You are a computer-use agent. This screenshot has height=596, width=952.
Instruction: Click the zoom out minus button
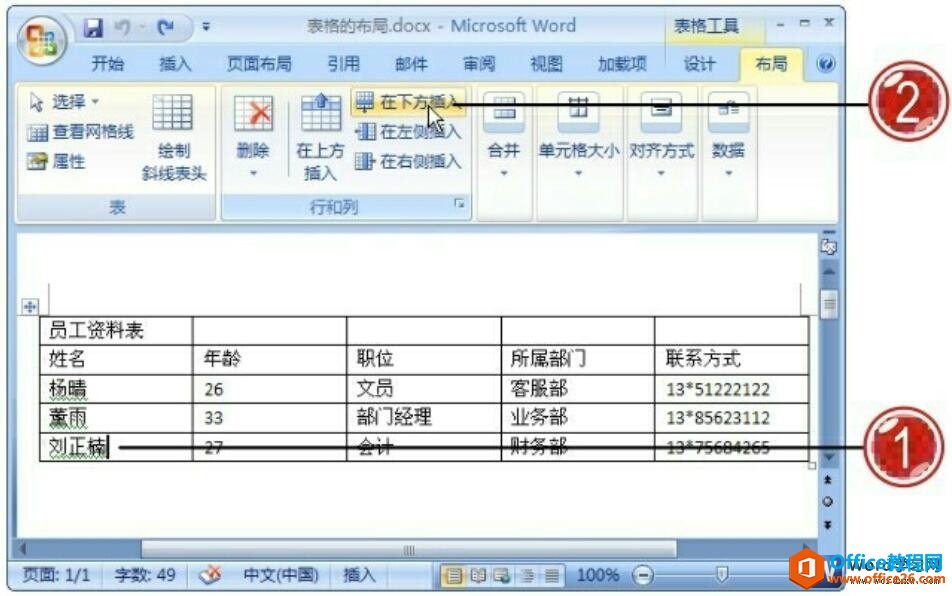(x=643, y=575)
